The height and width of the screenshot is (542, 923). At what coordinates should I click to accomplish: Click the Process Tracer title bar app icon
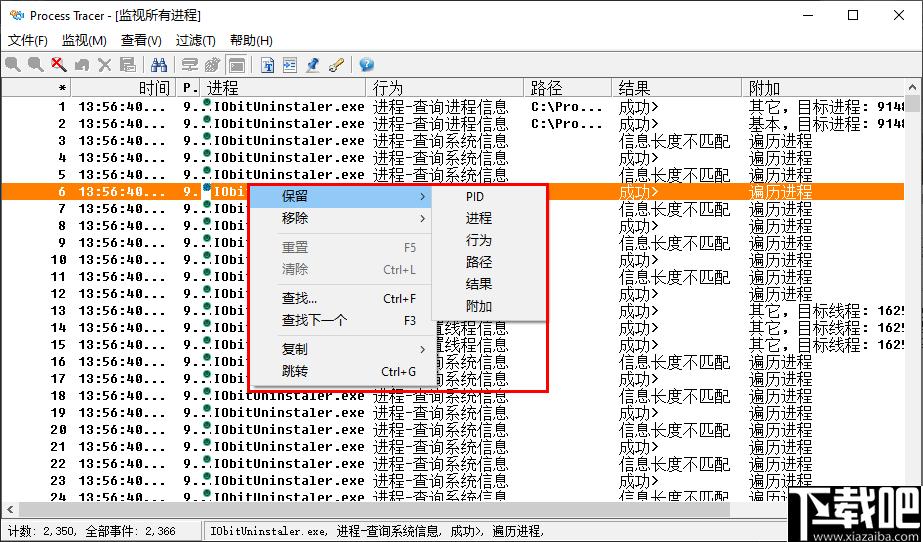16,15
